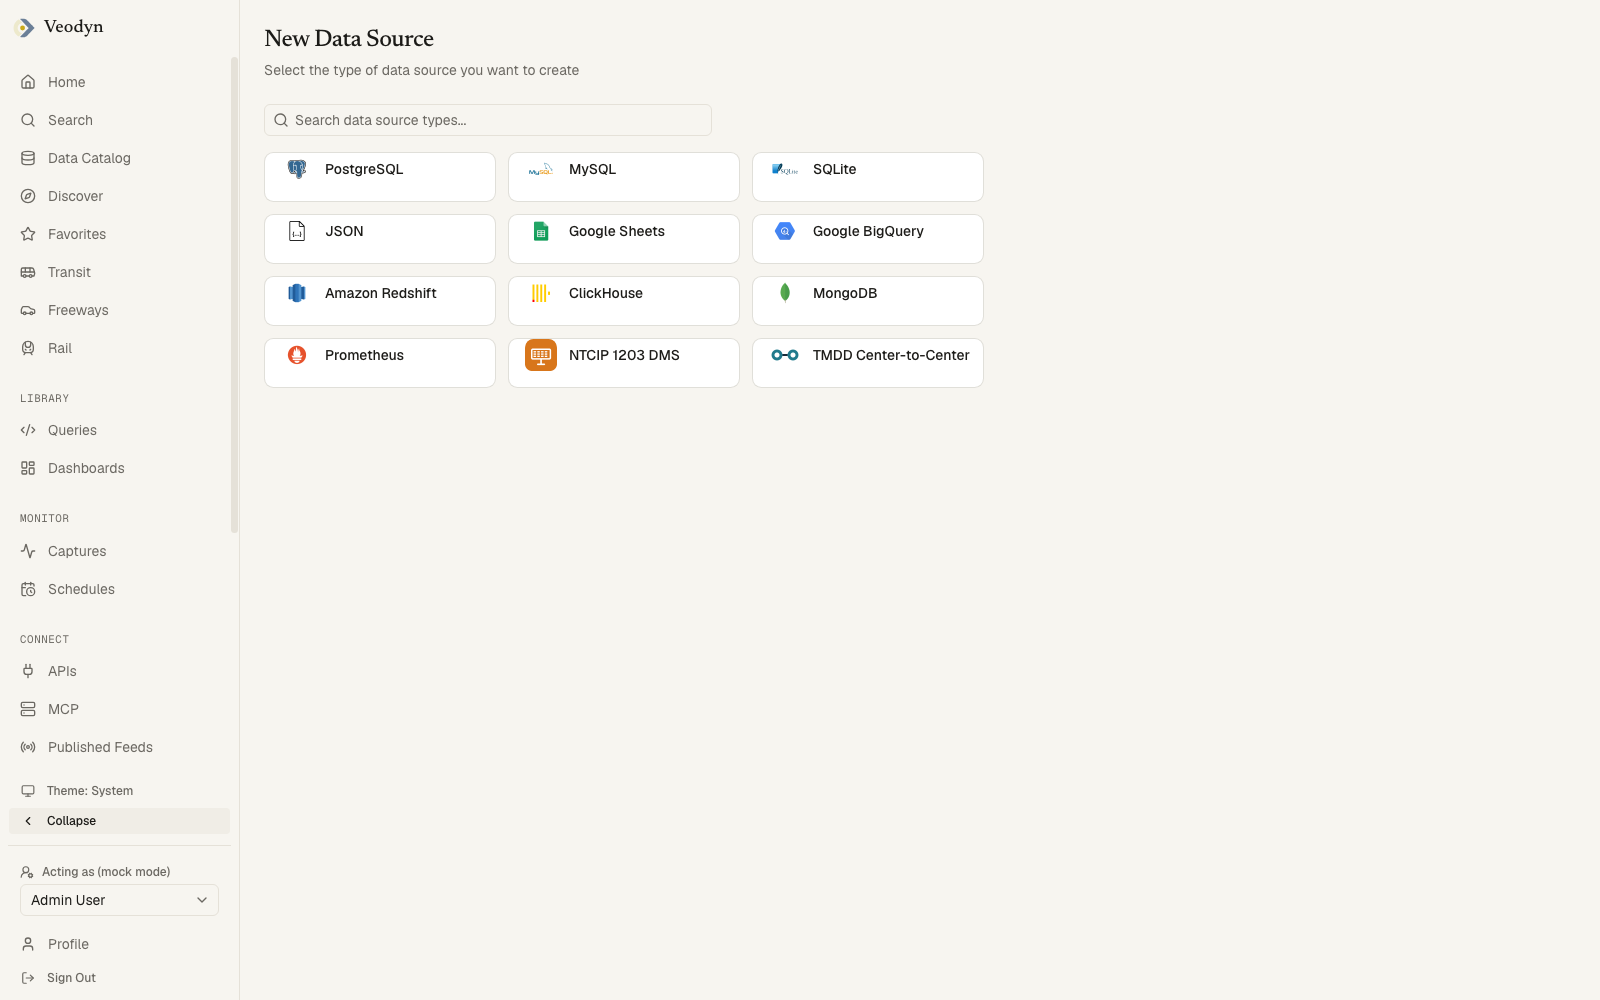
Task: Click the "JSON" label text
Action: 344,231
